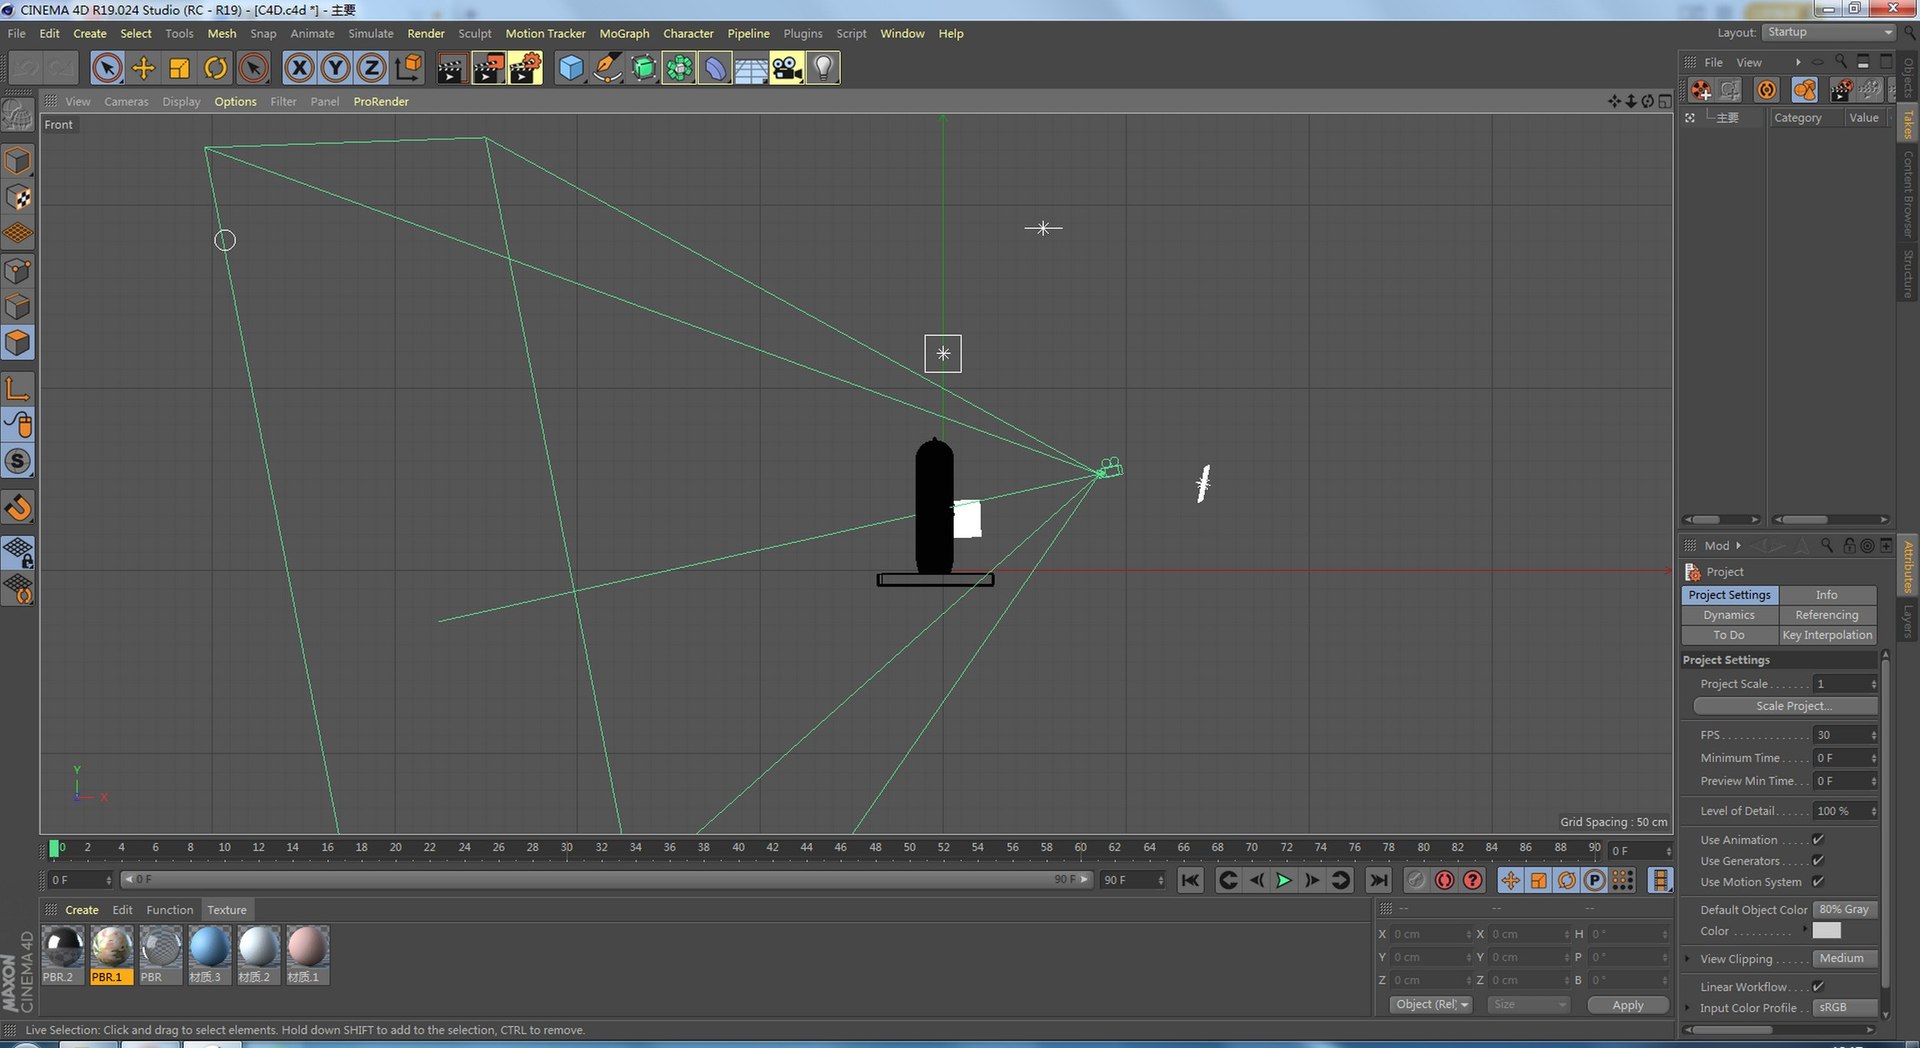1920x1048 pixels.
Task: Open the Object (Rel) coordinates dropdown
Action: tap(1431, 1005)
